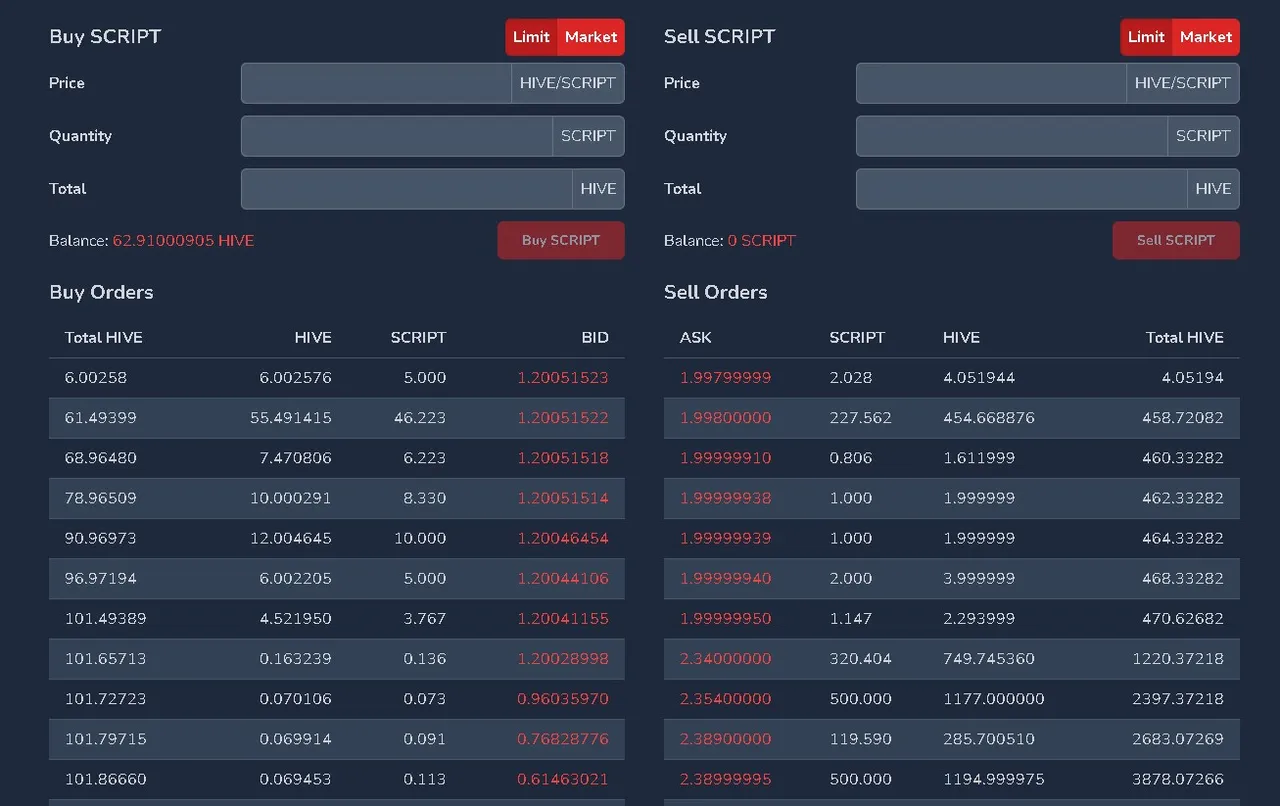Screen dimensions: 1280x806
Task: Click balance 62.91000905 HIVE
Action: pyautogui.click(x=183, y=241)
